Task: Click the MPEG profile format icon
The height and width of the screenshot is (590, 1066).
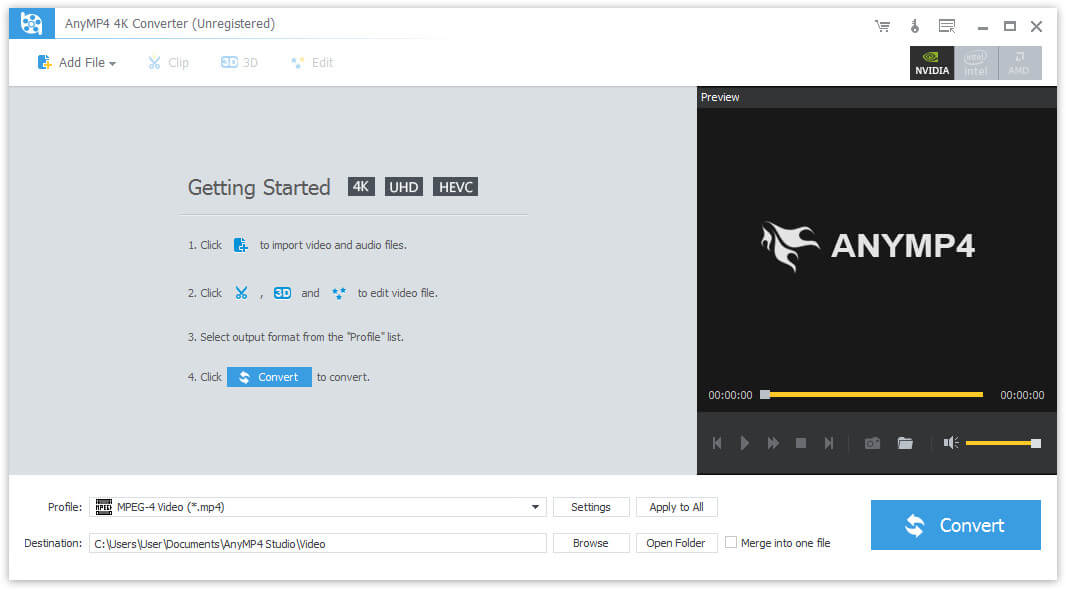Action: pyautogui.click(x=103, y=506)
